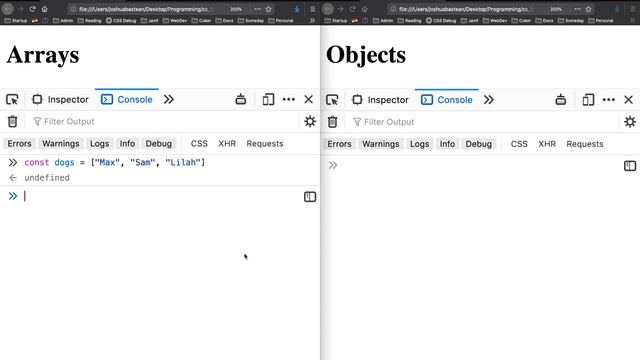Toggle Debug filter in Arrays console
The width and height of the screenshot is (640, 360).
click(x=159, y=144)
